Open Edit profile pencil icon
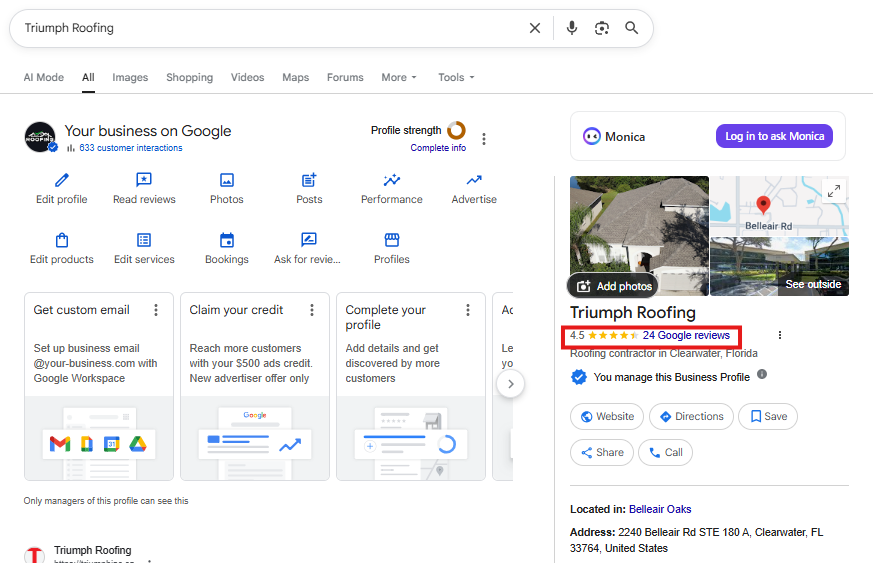 (62, 181)
